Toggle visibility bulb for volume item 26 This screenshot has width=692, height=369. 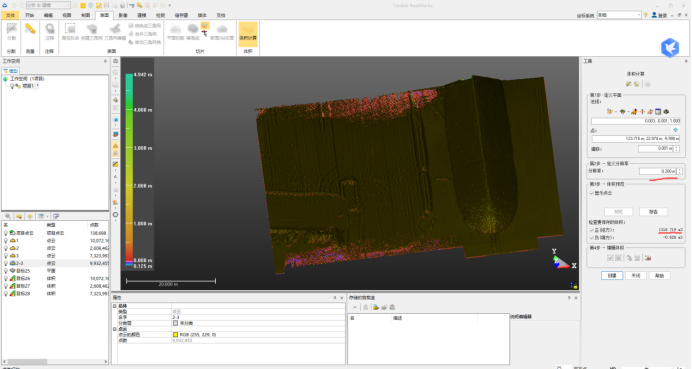coord(6,279)
